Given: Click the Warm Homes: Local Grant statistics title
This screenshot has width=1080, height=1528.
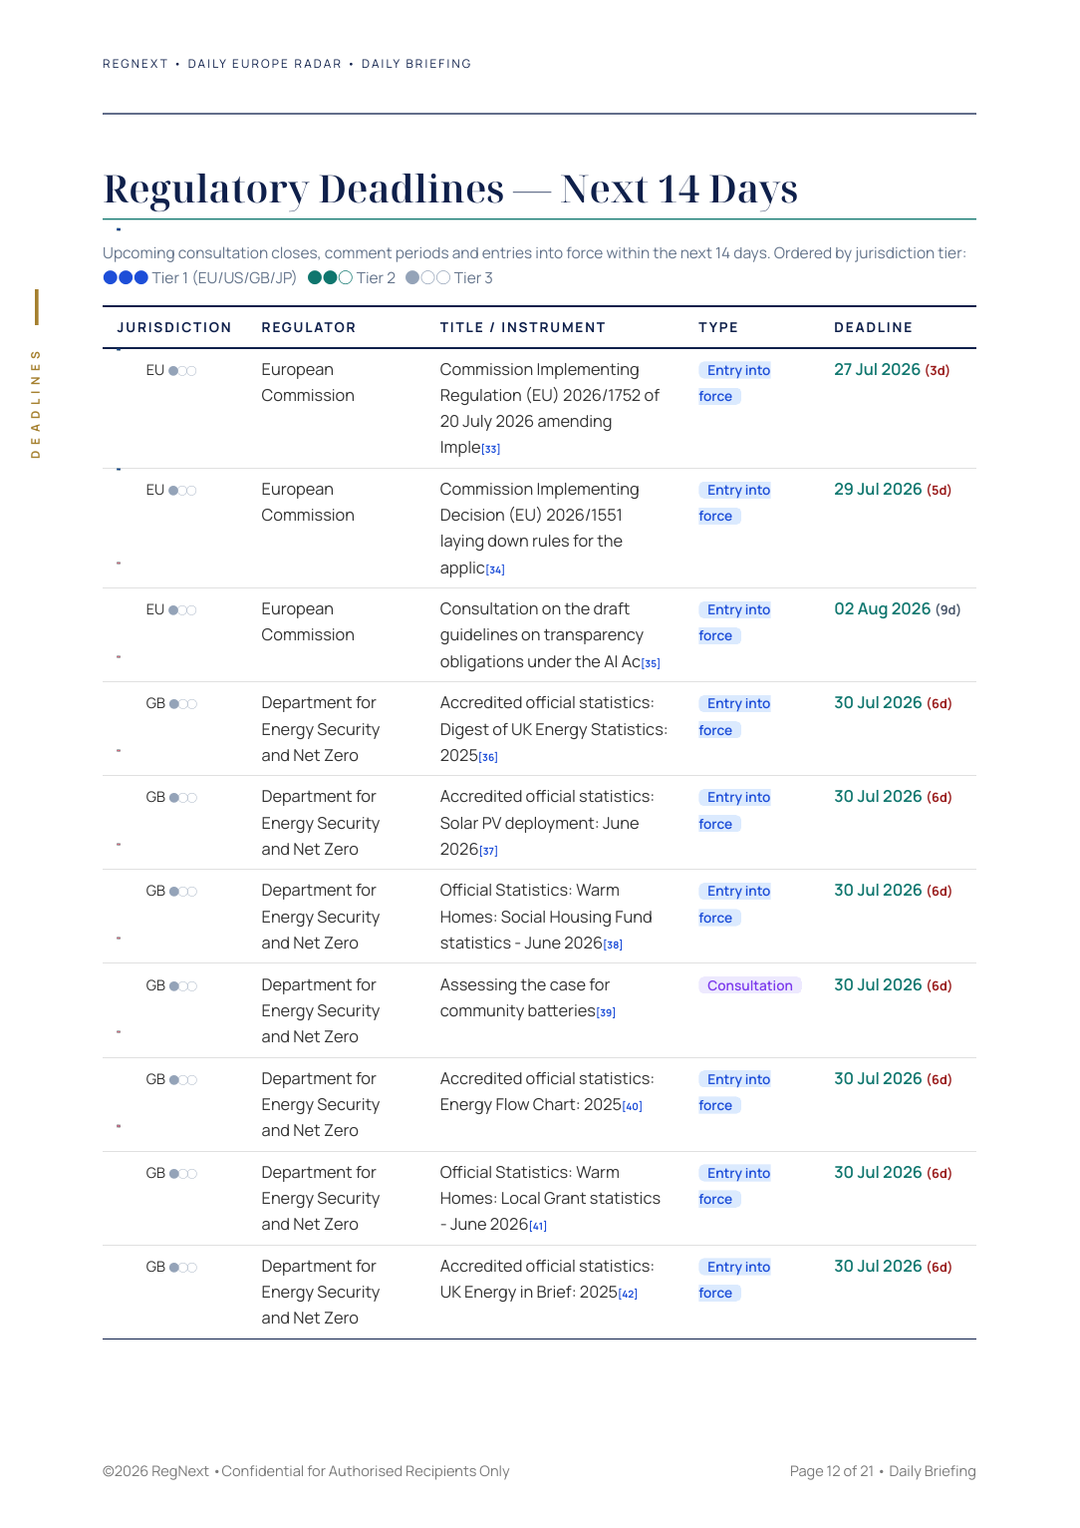Looking at the screenshot, I should [x=550, y=1199].
